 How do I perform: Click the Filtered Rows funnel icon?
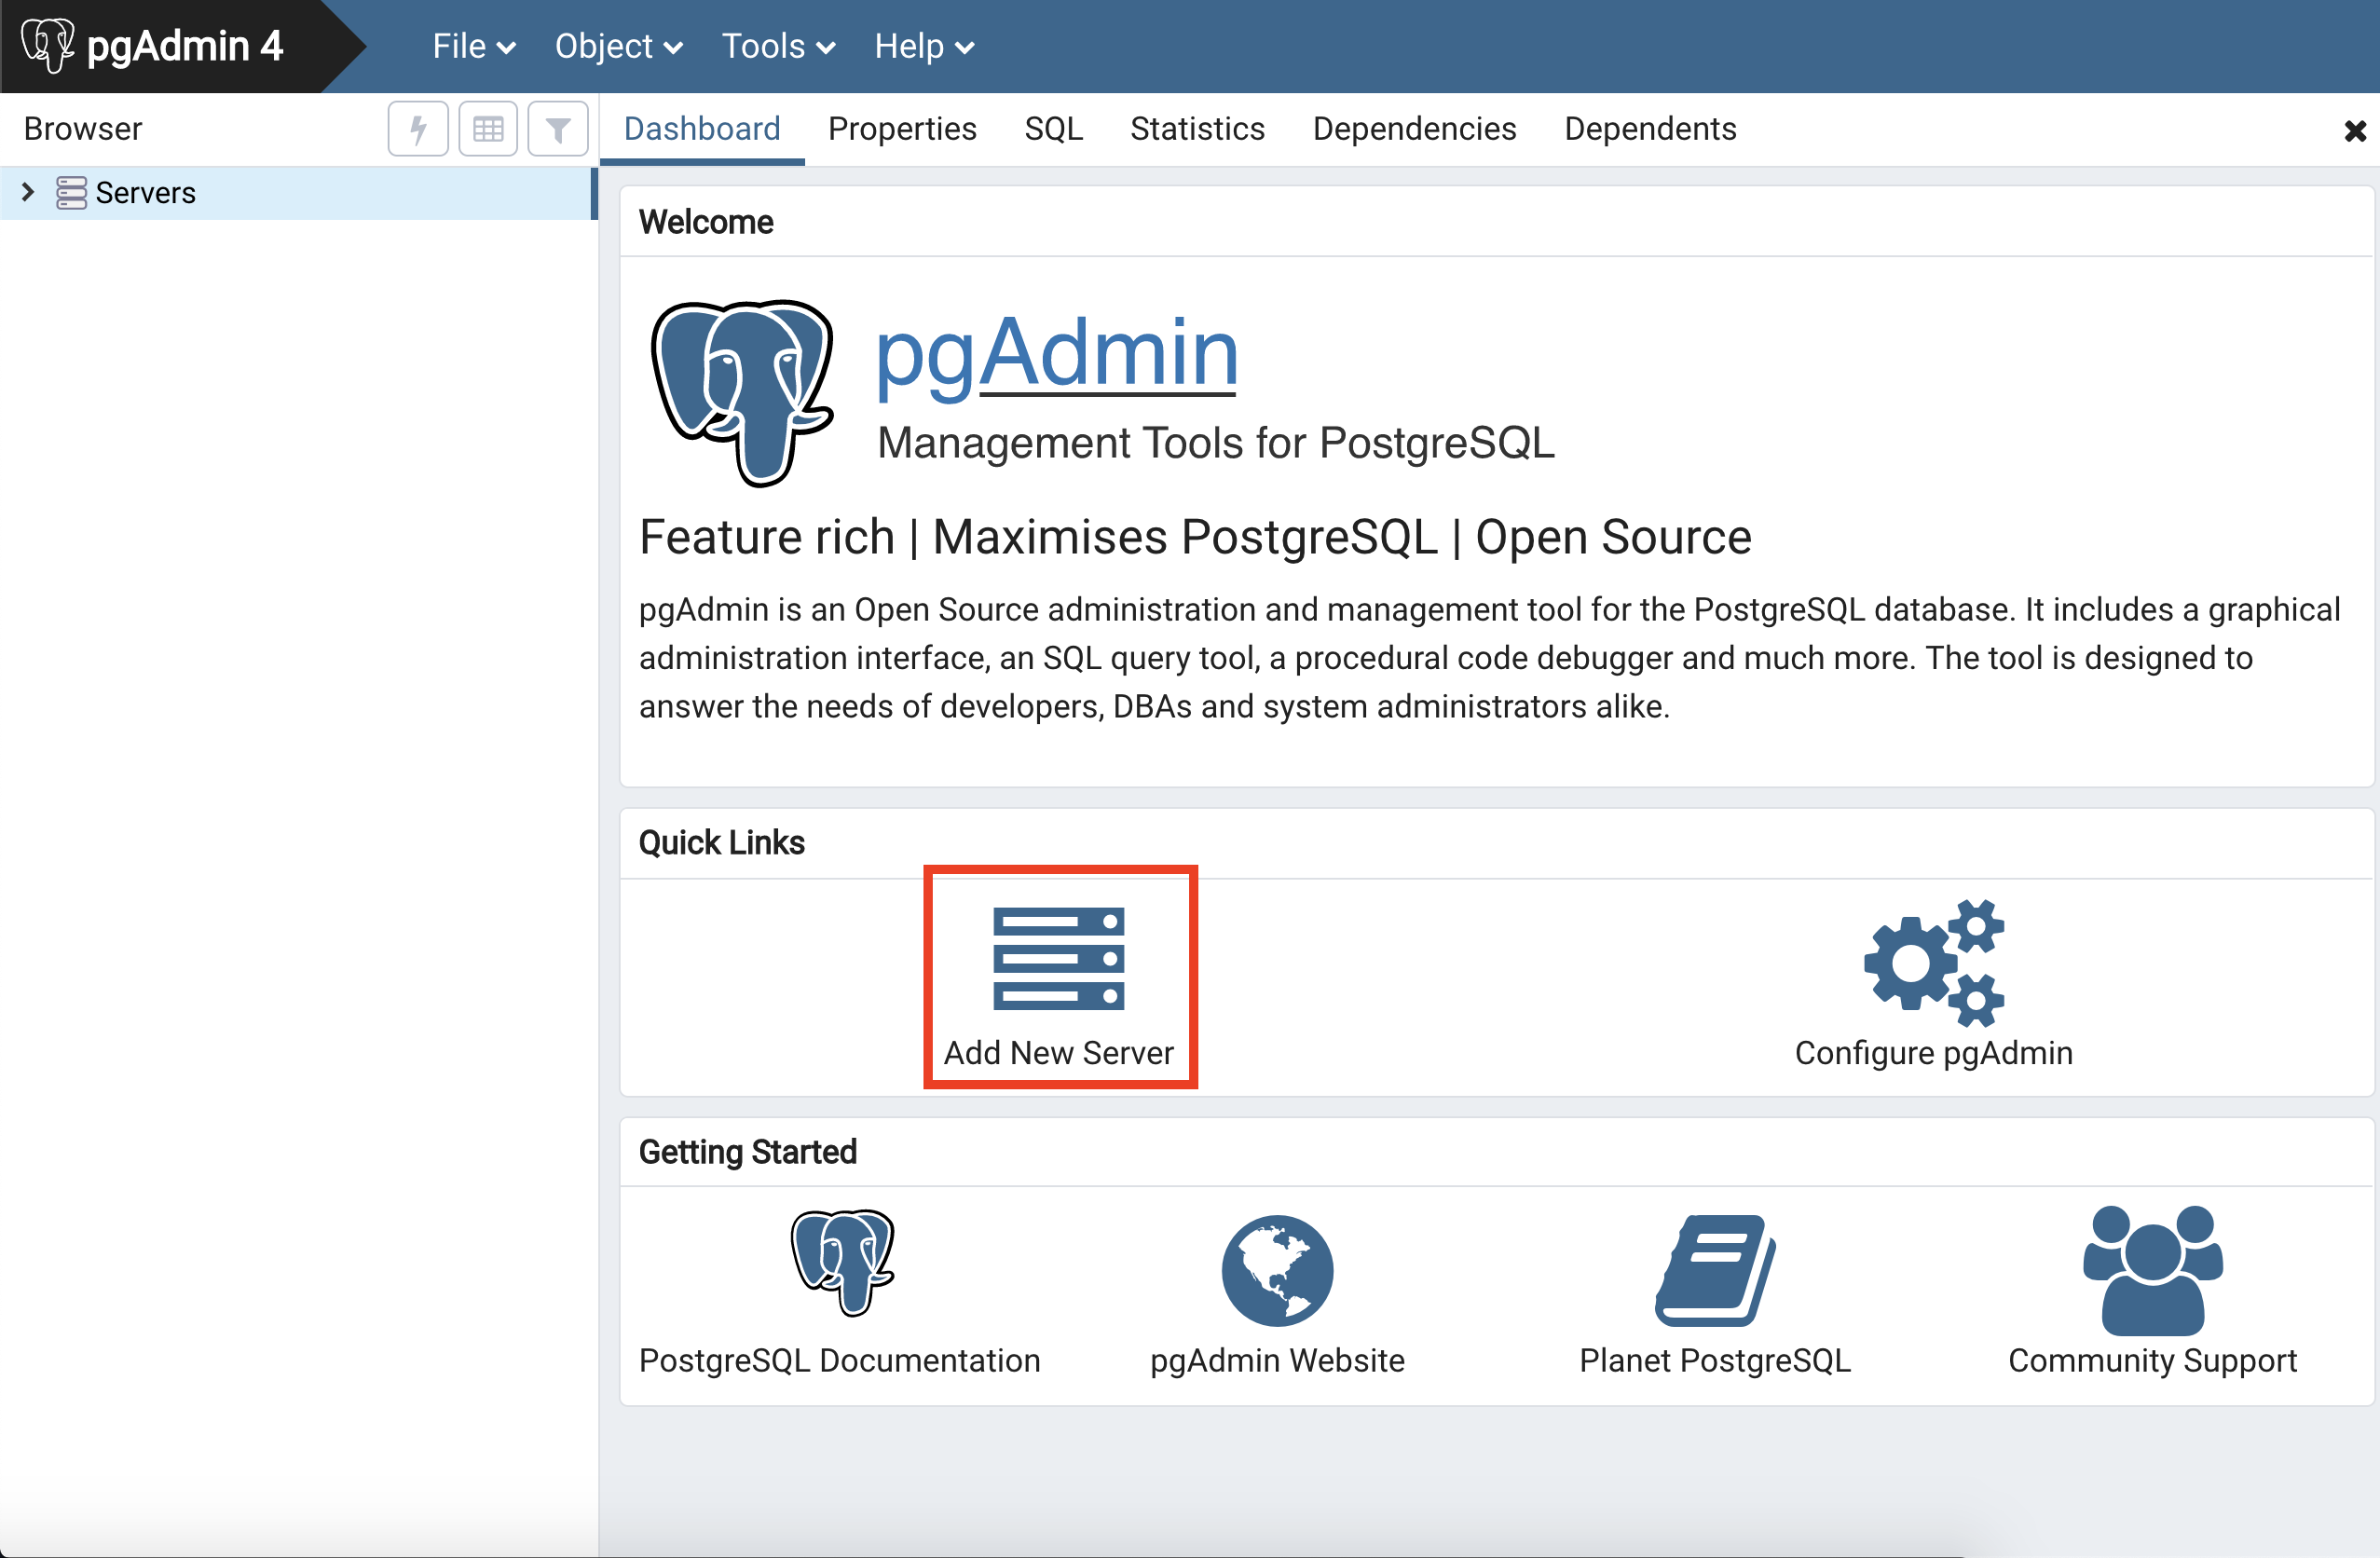(x=558, y=129)
